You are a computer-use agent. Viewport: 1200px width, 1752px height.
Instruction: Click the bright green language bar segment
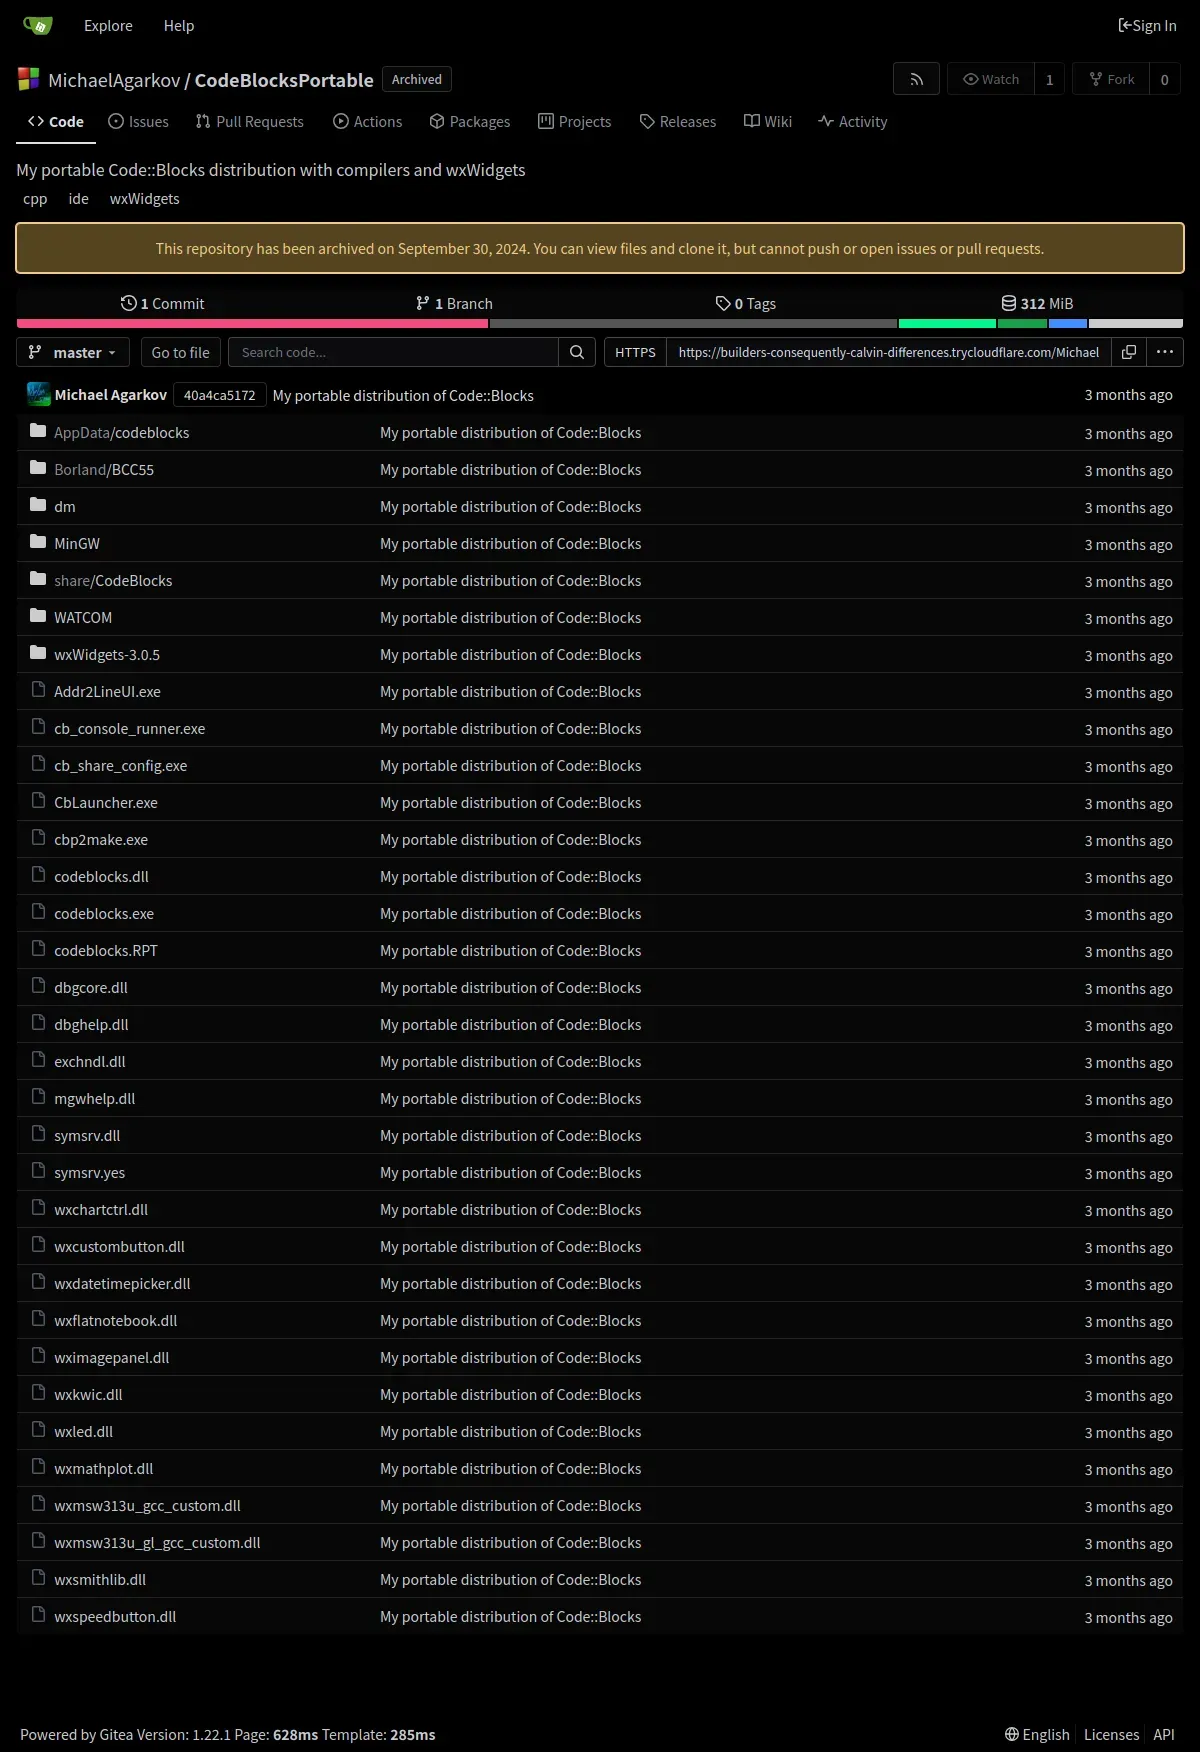click(947, 323)
